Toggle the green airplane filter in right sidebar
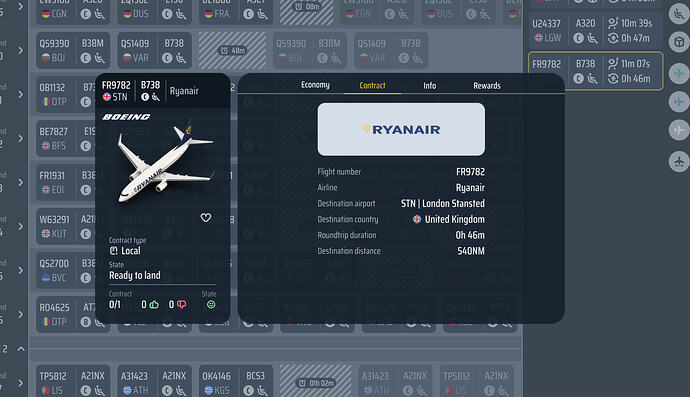The image size is (690, 397). pos(679,73)
